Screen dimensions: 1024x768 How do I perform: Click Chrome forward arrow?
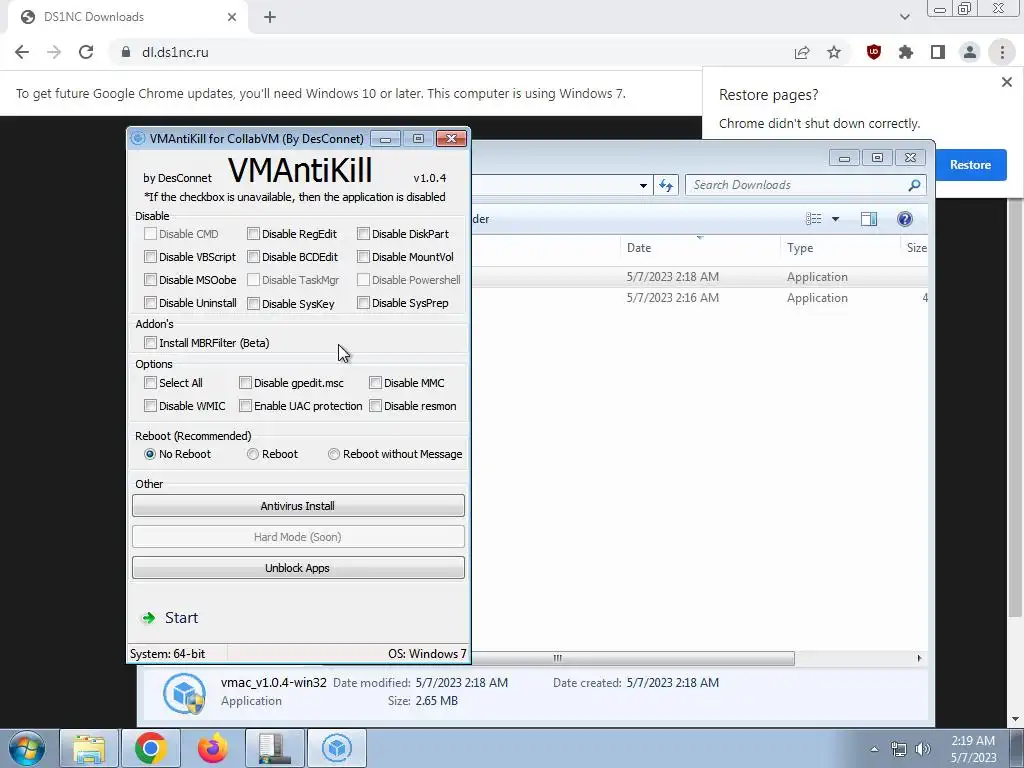[x=54, y=52]
